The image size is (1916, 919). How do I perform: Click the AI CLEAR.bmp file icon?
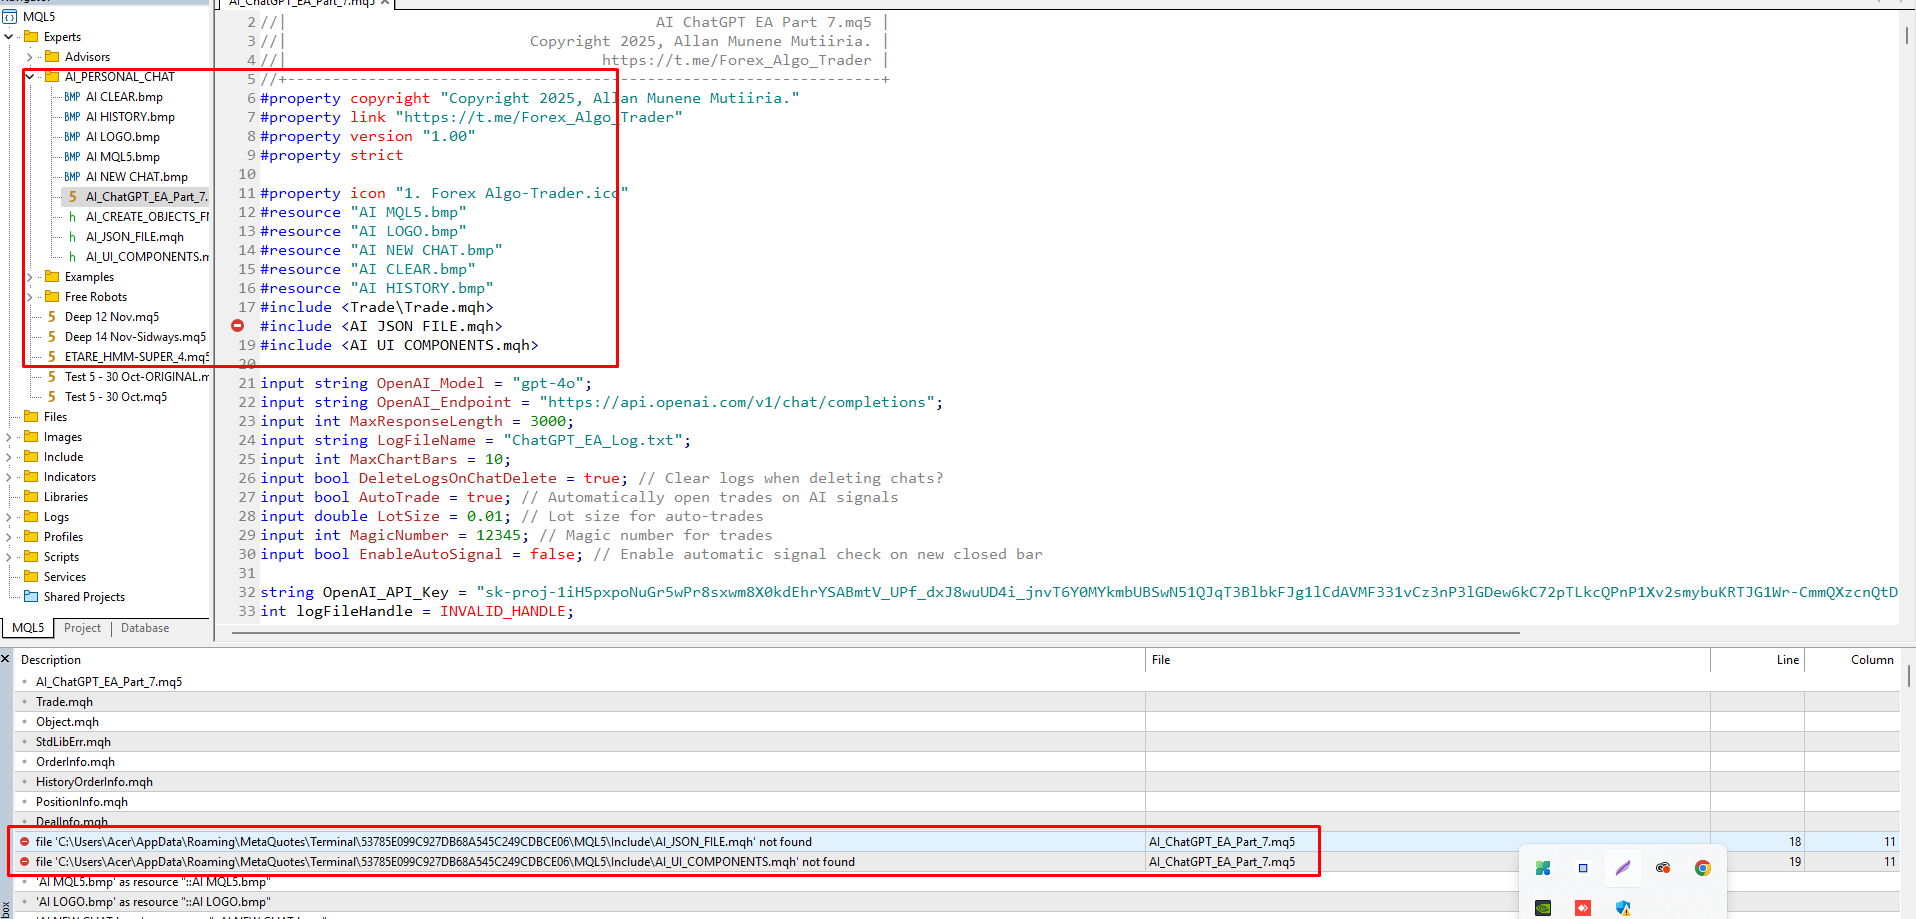tap(72, 96)
